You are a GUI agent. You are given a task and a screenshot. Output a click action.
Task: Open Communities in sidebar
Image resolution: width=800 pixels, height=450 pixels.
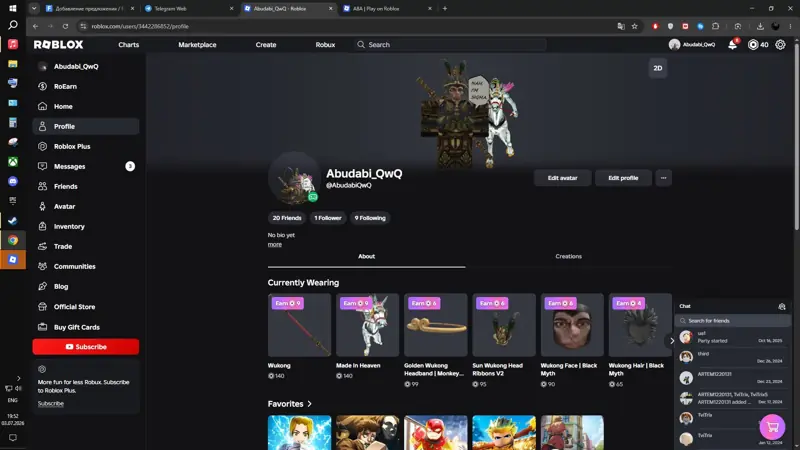pos(86,266)
